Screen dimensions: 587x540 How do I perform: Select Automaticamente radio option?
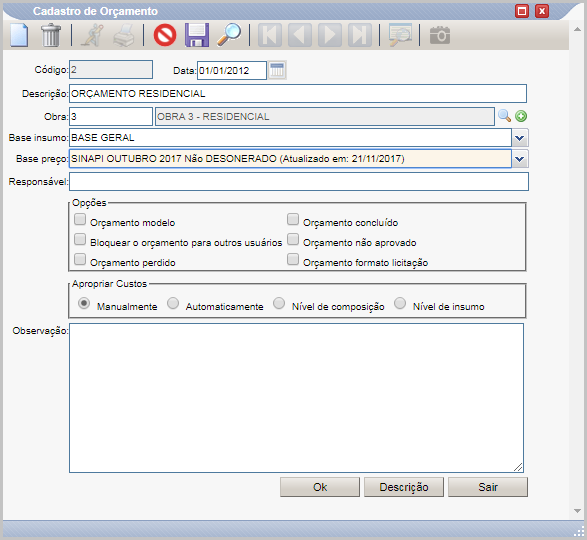[173, 303]
